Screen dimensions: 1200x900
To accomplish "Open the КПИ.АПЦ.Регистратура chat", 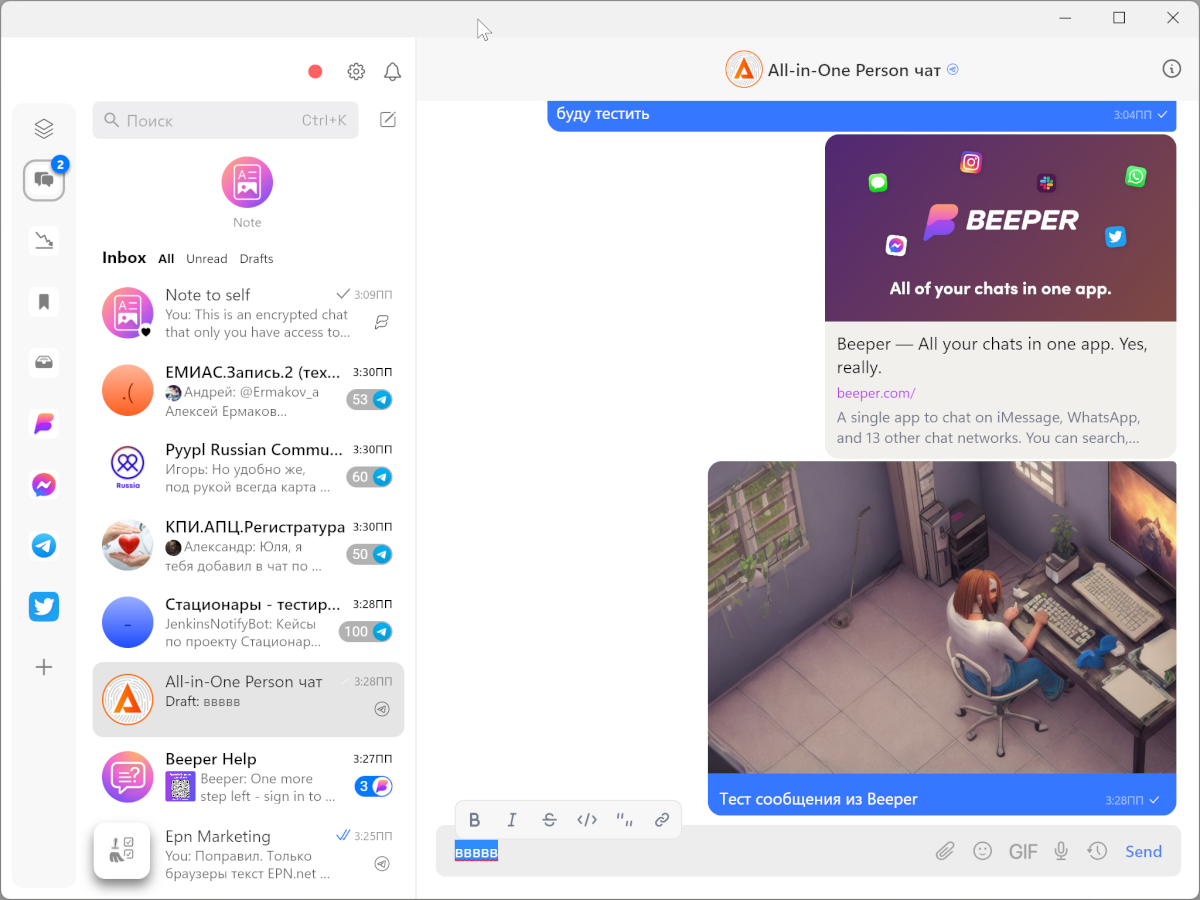I will click(x=248, y=545).
